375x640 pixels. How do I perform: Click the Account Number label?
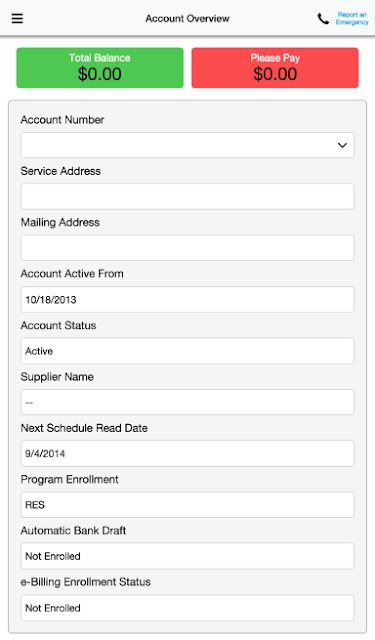[x=62, y=120]
